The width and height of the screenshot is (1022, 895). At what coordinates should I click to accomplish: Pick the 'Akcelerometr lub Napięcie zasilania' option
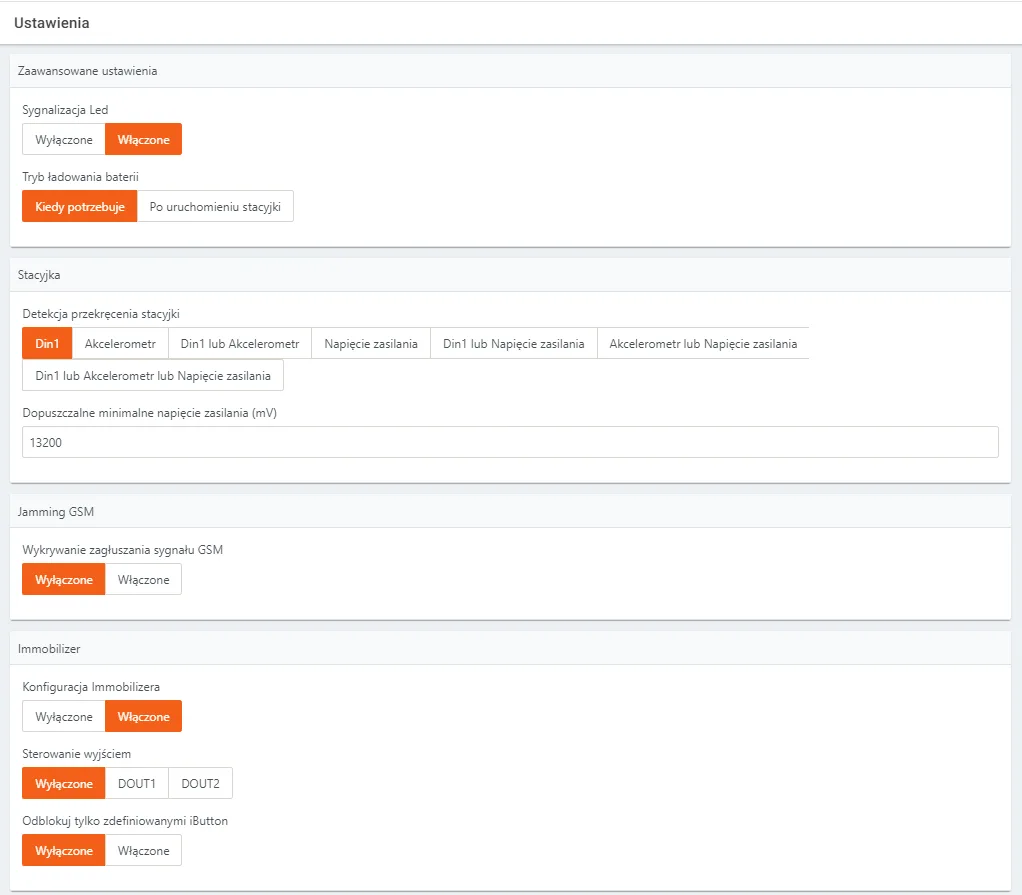[x=703, y=344]
